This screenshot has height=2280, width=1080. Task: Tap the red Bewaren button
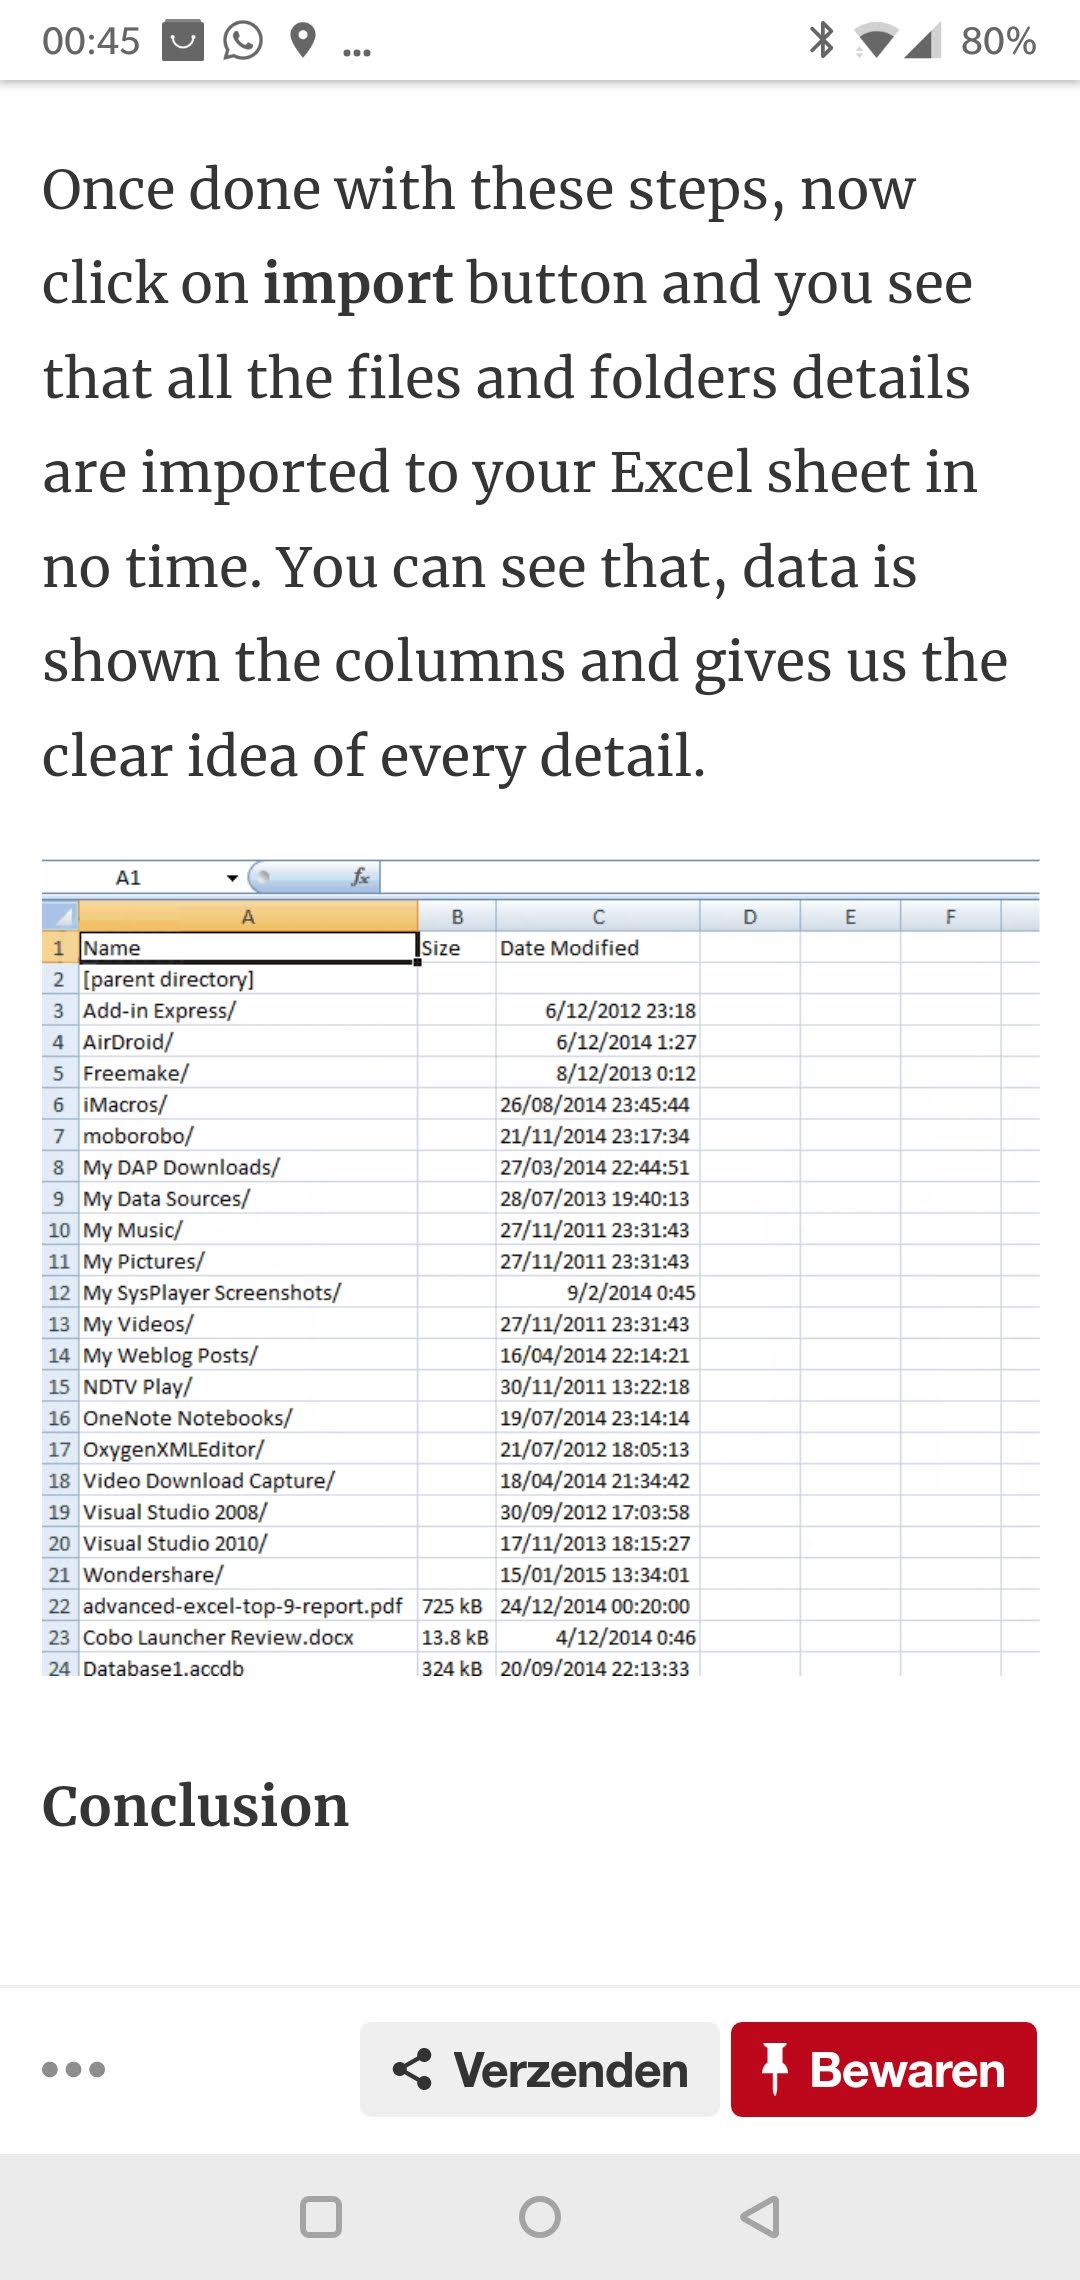(884, 2069)
